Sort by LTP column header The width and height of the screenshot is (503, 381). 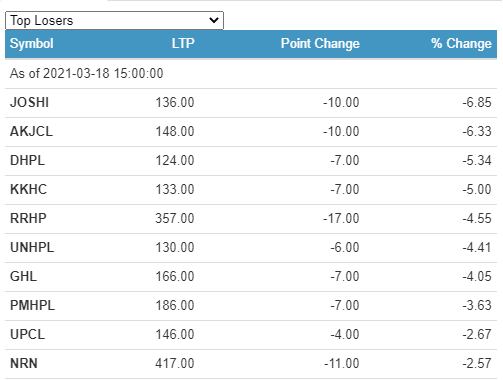[x=183, y=43]
